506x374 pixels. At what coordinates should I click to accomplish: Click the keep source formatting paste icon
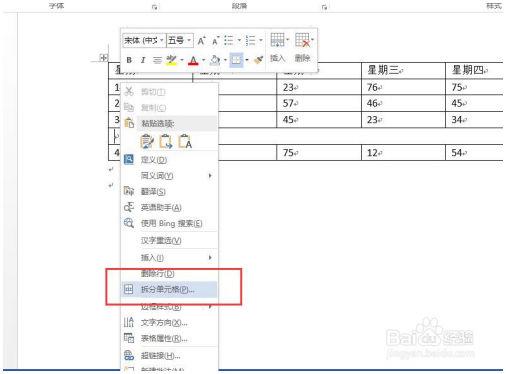point(147,141)
